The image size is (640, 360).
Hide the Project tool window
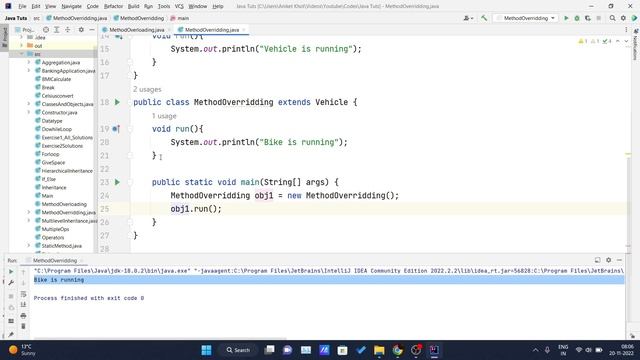point(92,30)
